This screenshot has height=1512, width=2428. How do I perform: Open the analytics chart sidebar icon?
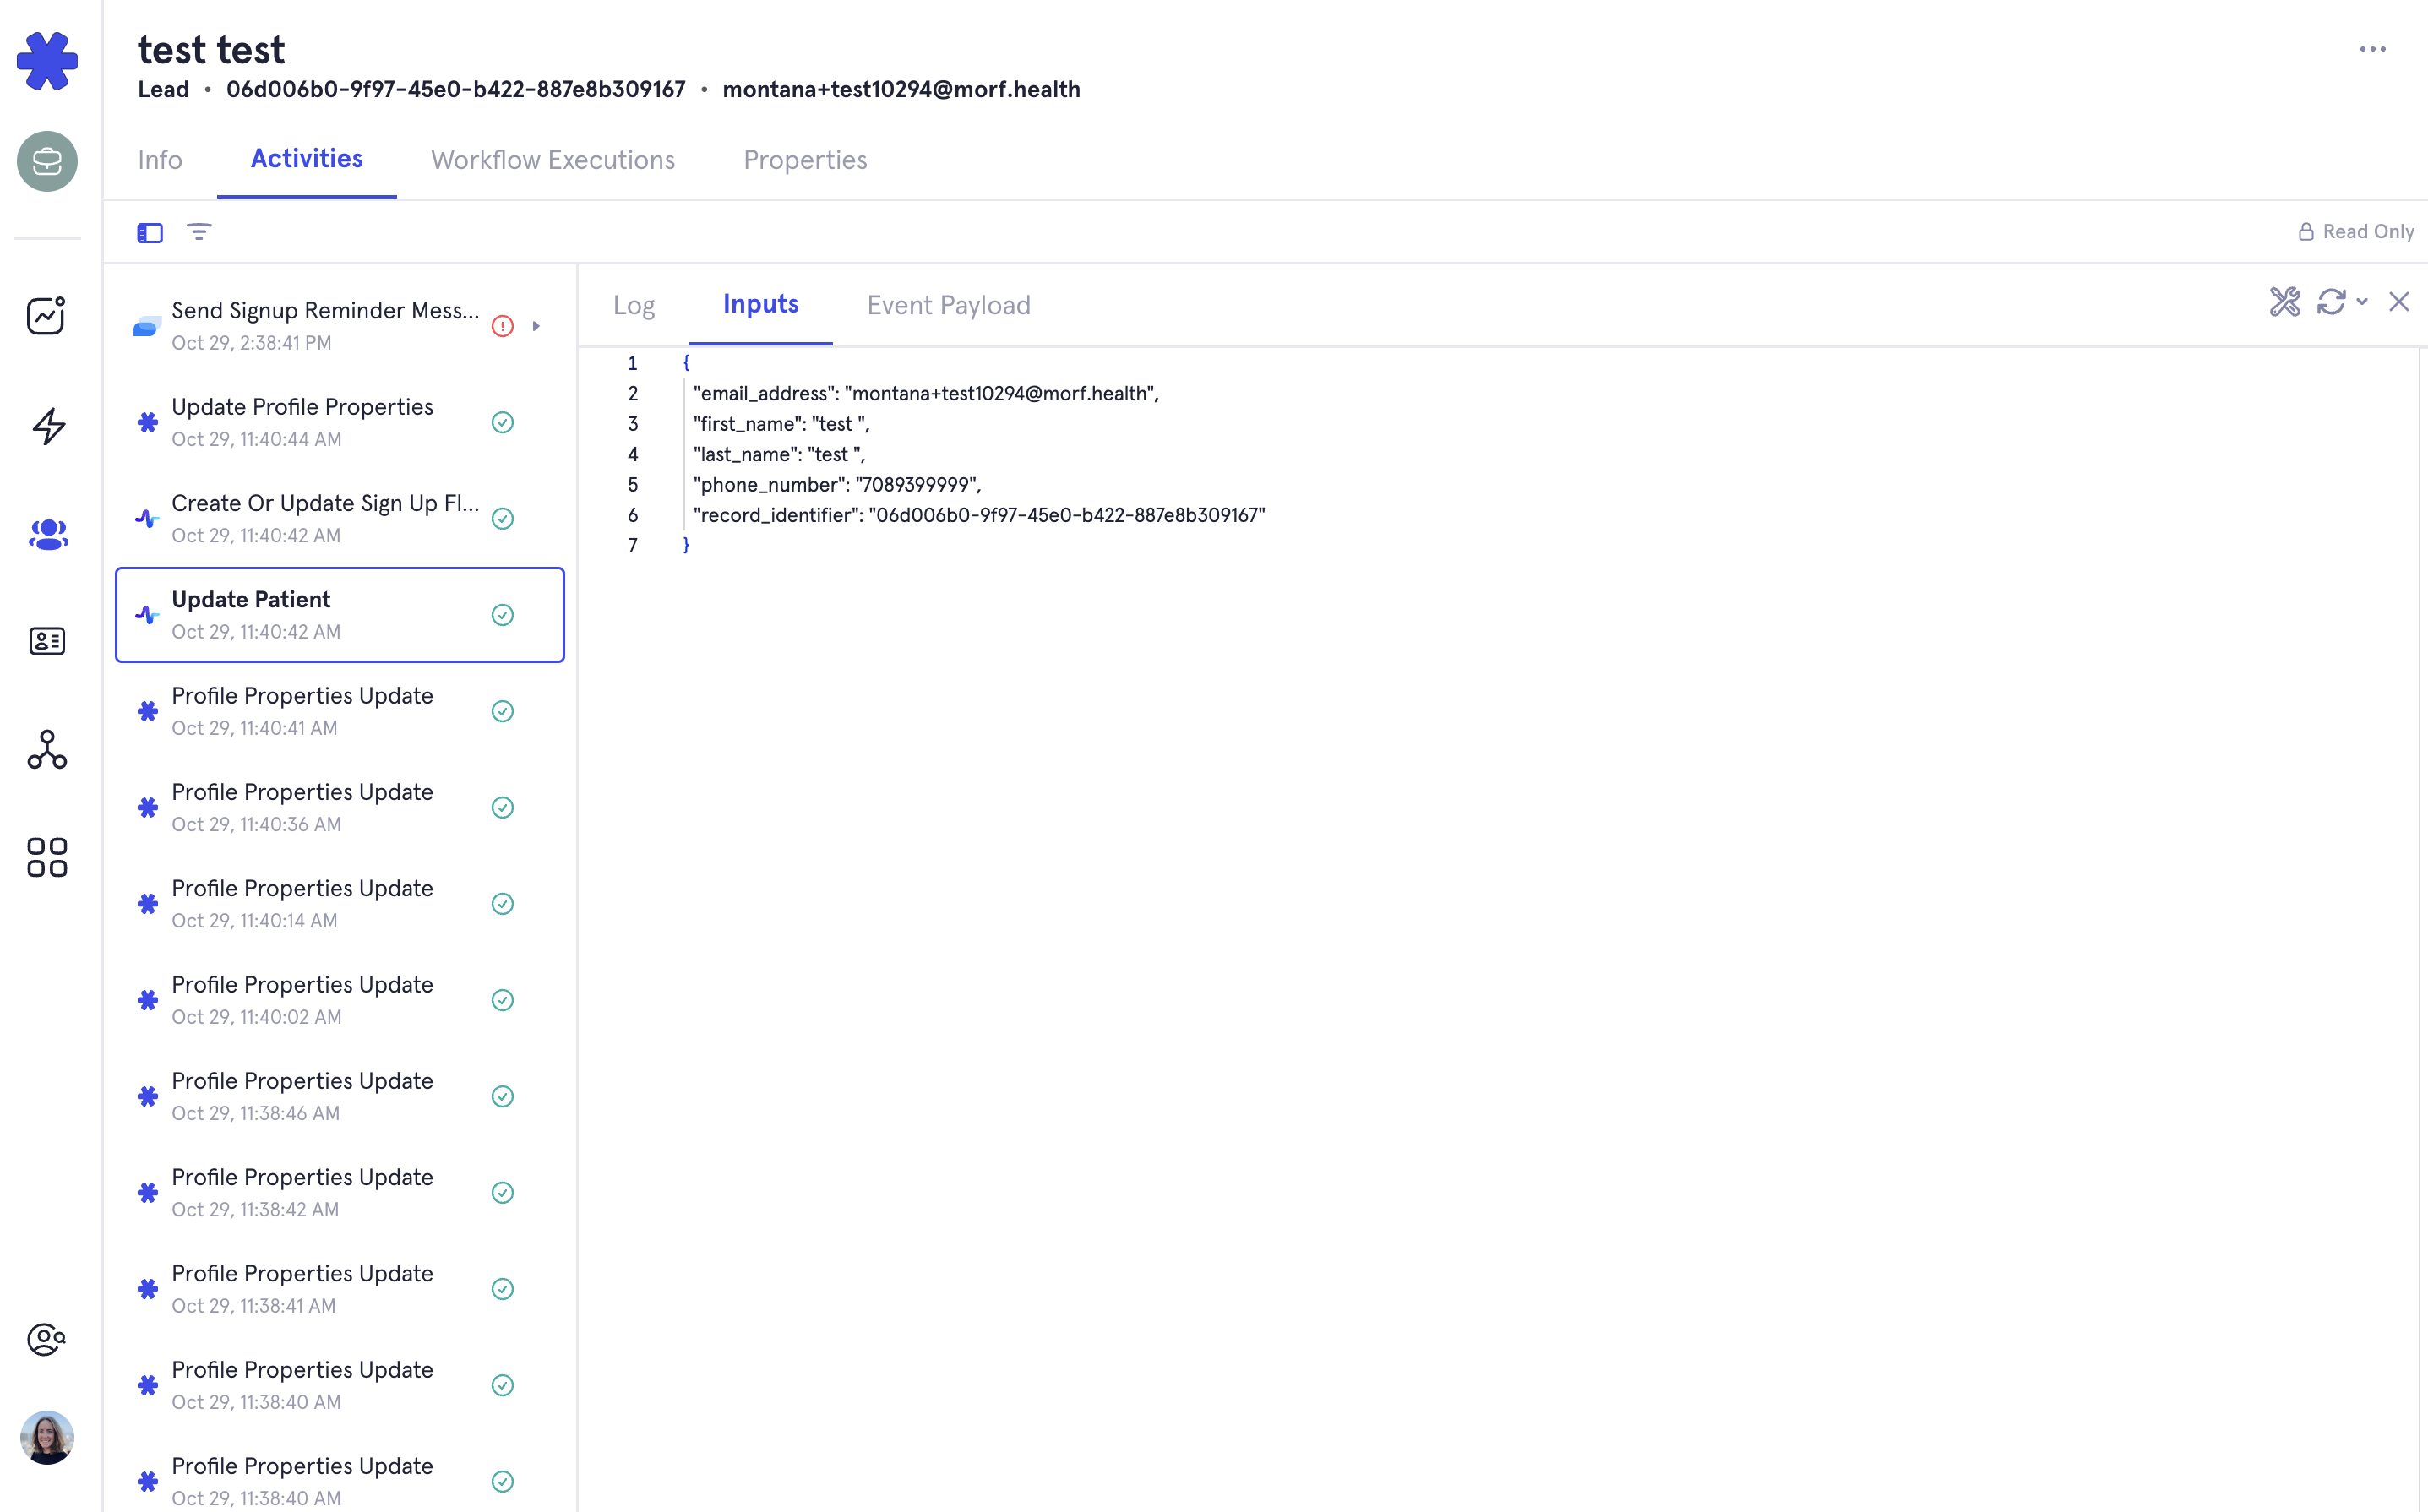[x=47, y=316]
